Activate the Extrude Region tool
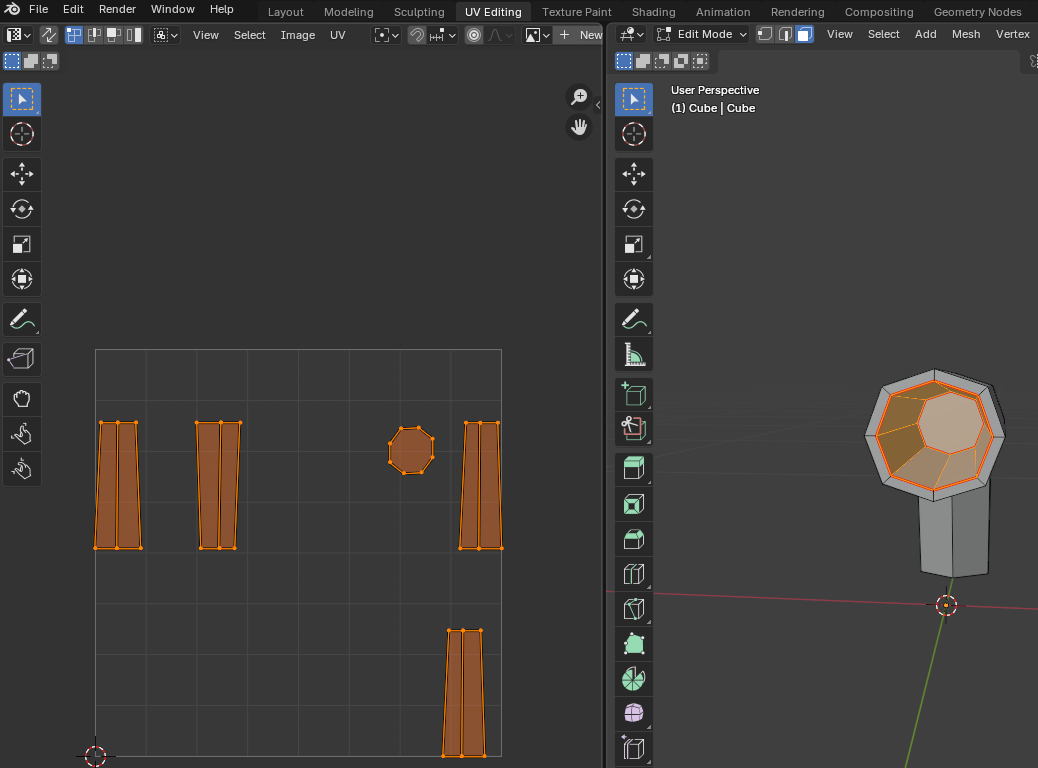This screenshot has height=768, width=1038. click(633, 467)
